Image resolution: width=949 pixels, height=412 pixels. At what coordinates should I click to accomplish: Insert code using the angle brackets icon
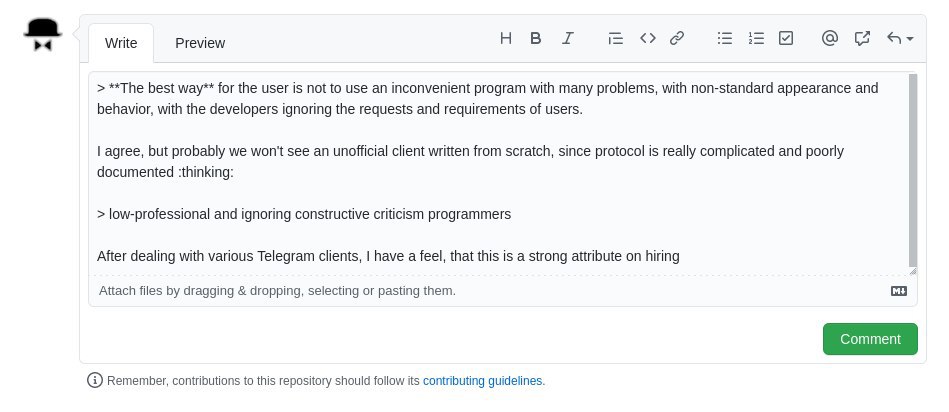(x=648, y=39)
